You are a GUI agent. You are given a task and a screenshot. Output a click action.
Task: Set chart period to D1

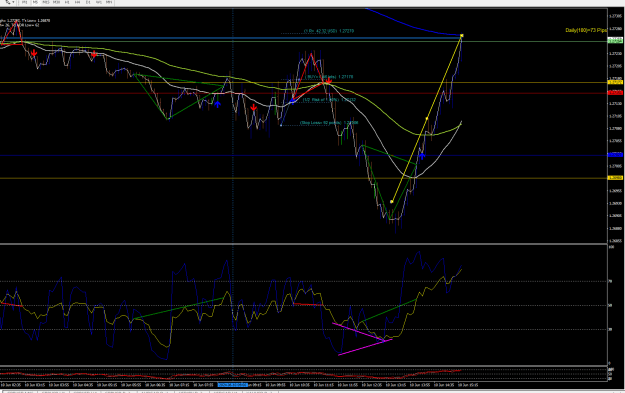pos(88,2)
